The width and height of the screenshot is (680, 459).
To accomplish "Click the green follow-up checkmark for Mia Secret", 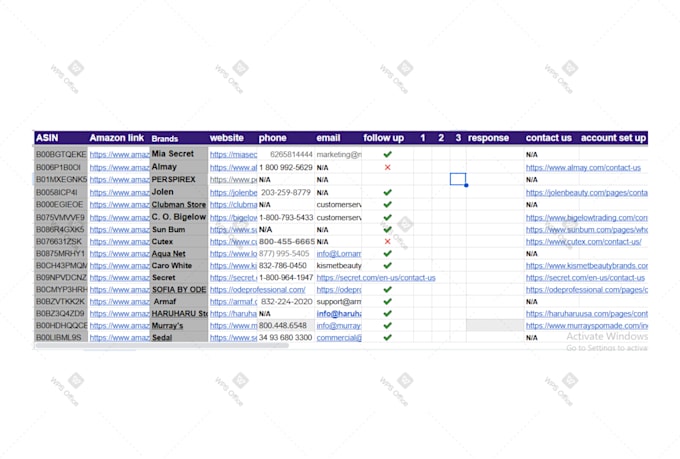I will point(388,154).
